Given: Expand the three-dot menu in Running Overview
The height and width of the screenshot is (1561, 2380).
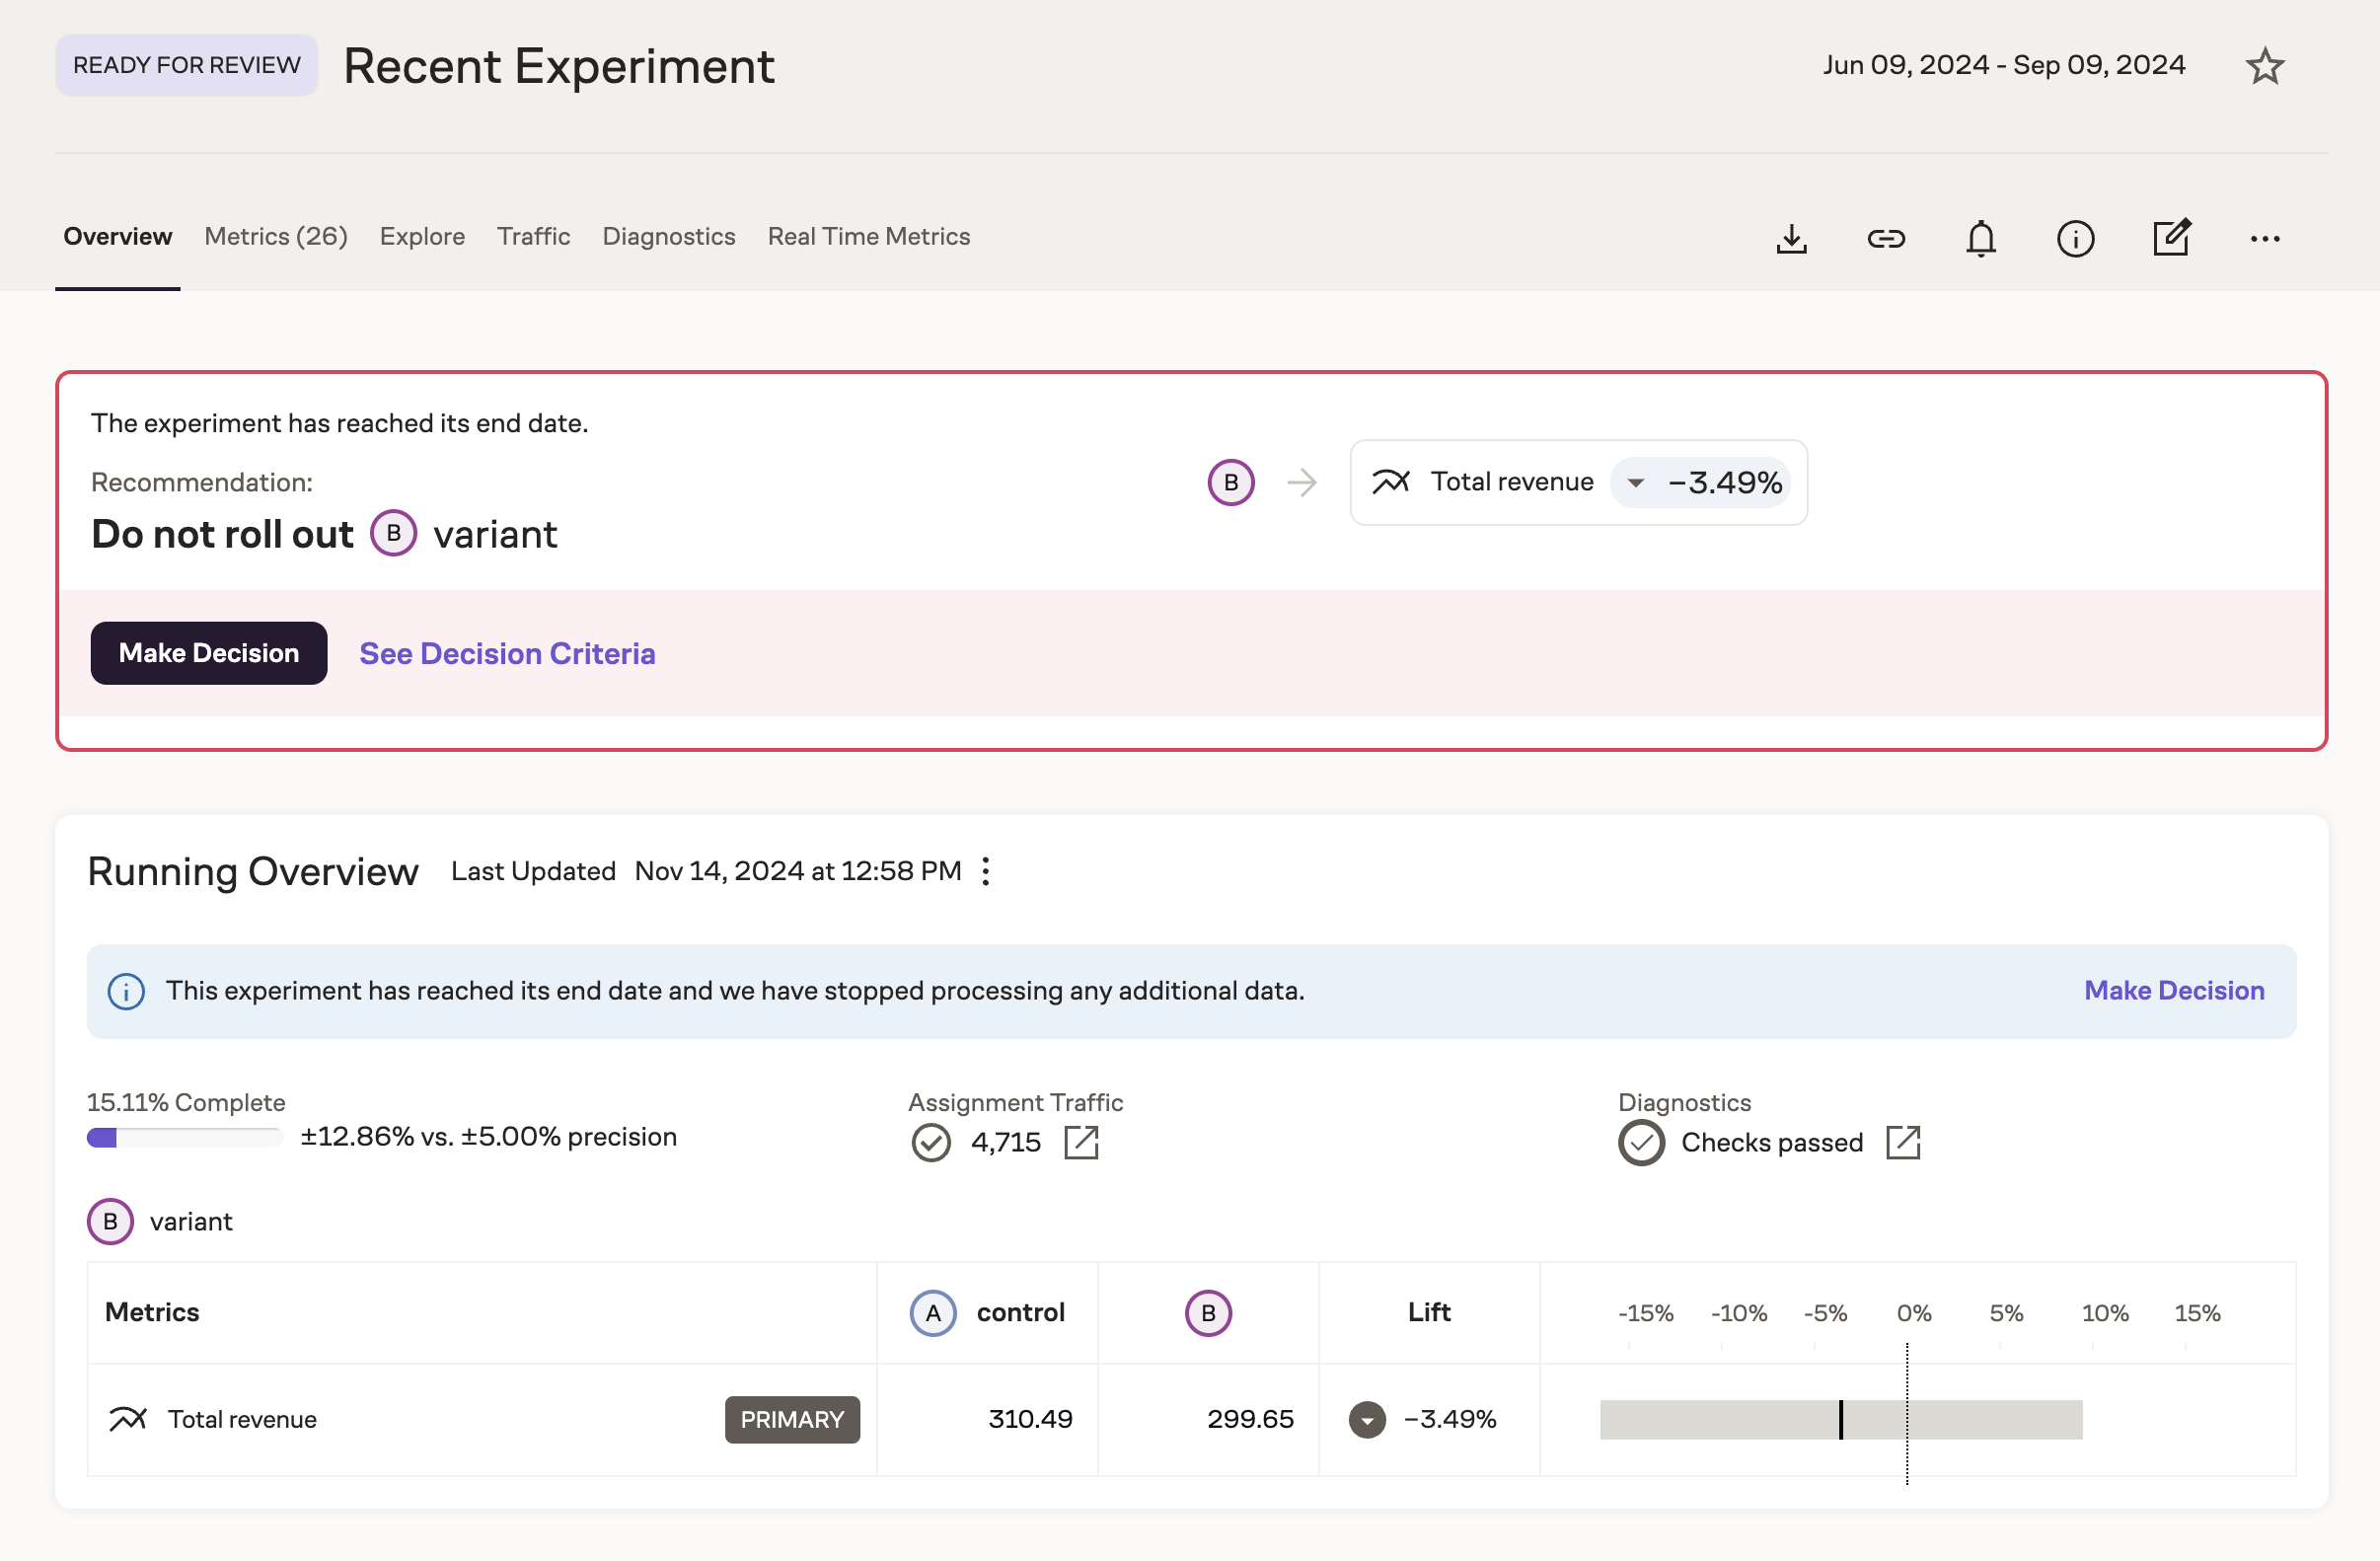Looking at the screenshot, I should tap(986, 871).
